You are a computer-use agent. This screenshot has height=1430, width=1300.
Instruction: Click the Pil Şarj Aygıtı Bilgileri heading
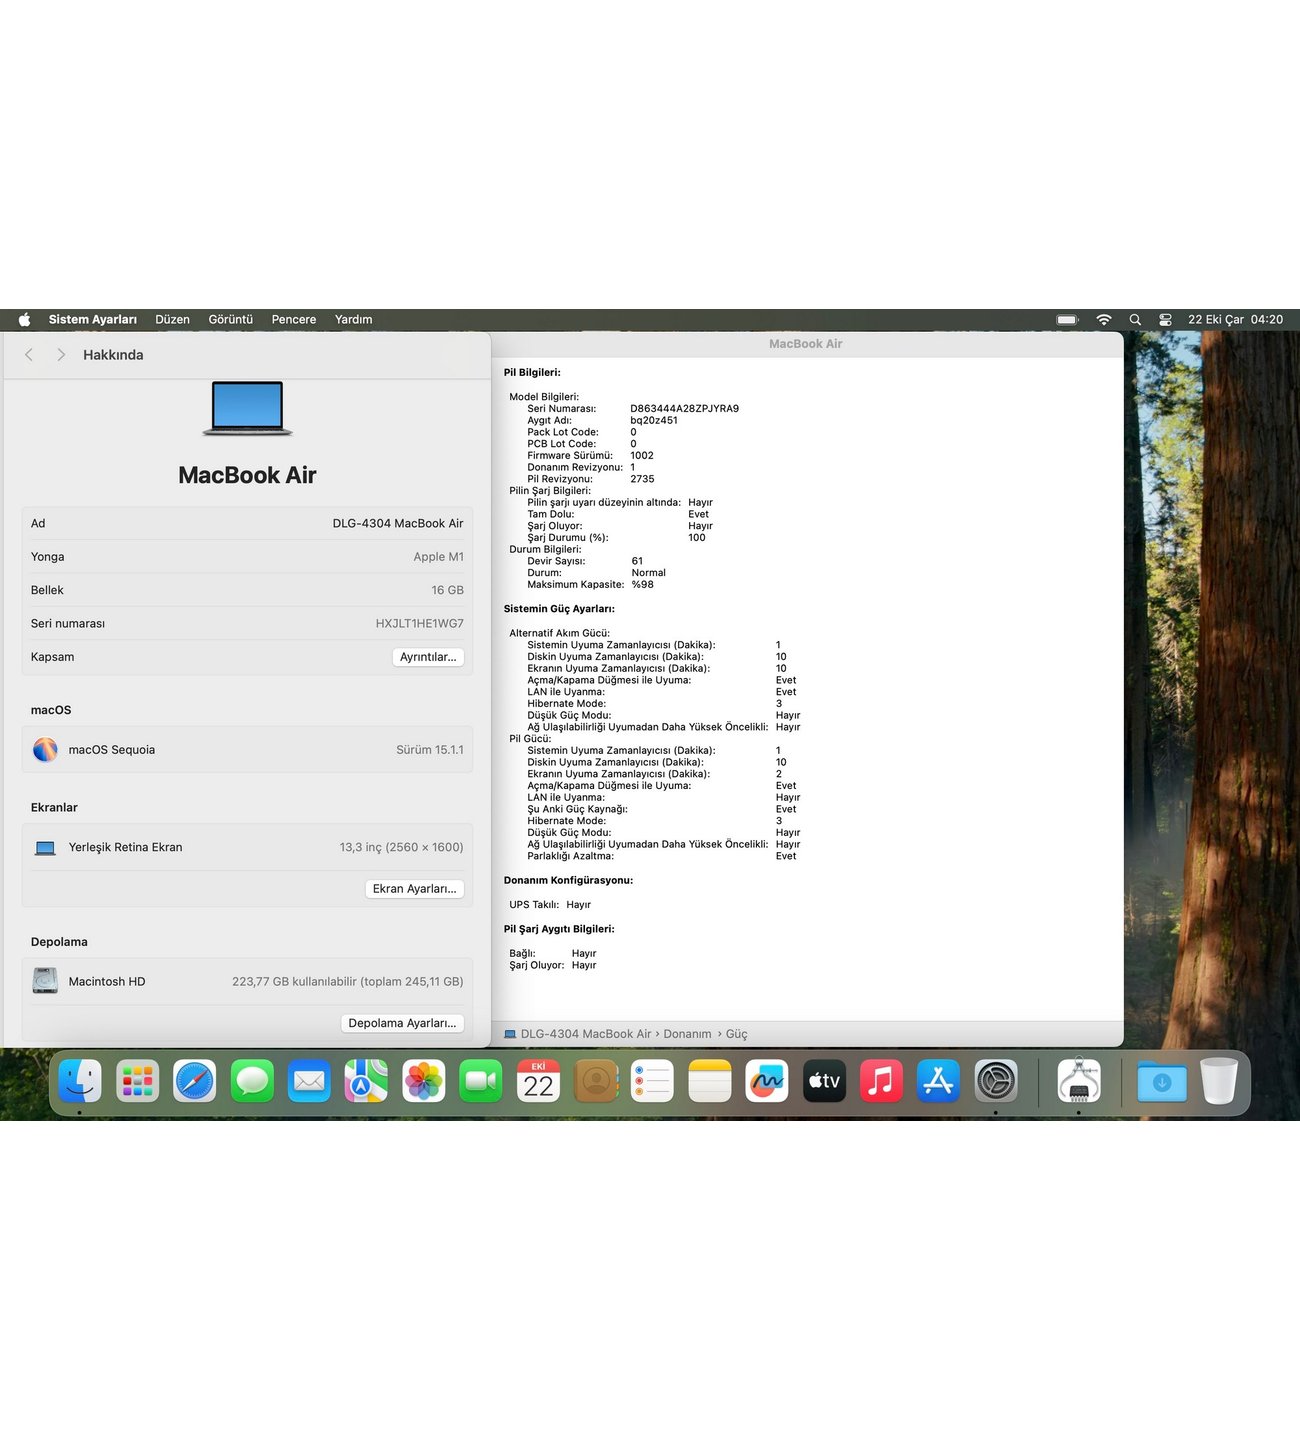[559, 929]
